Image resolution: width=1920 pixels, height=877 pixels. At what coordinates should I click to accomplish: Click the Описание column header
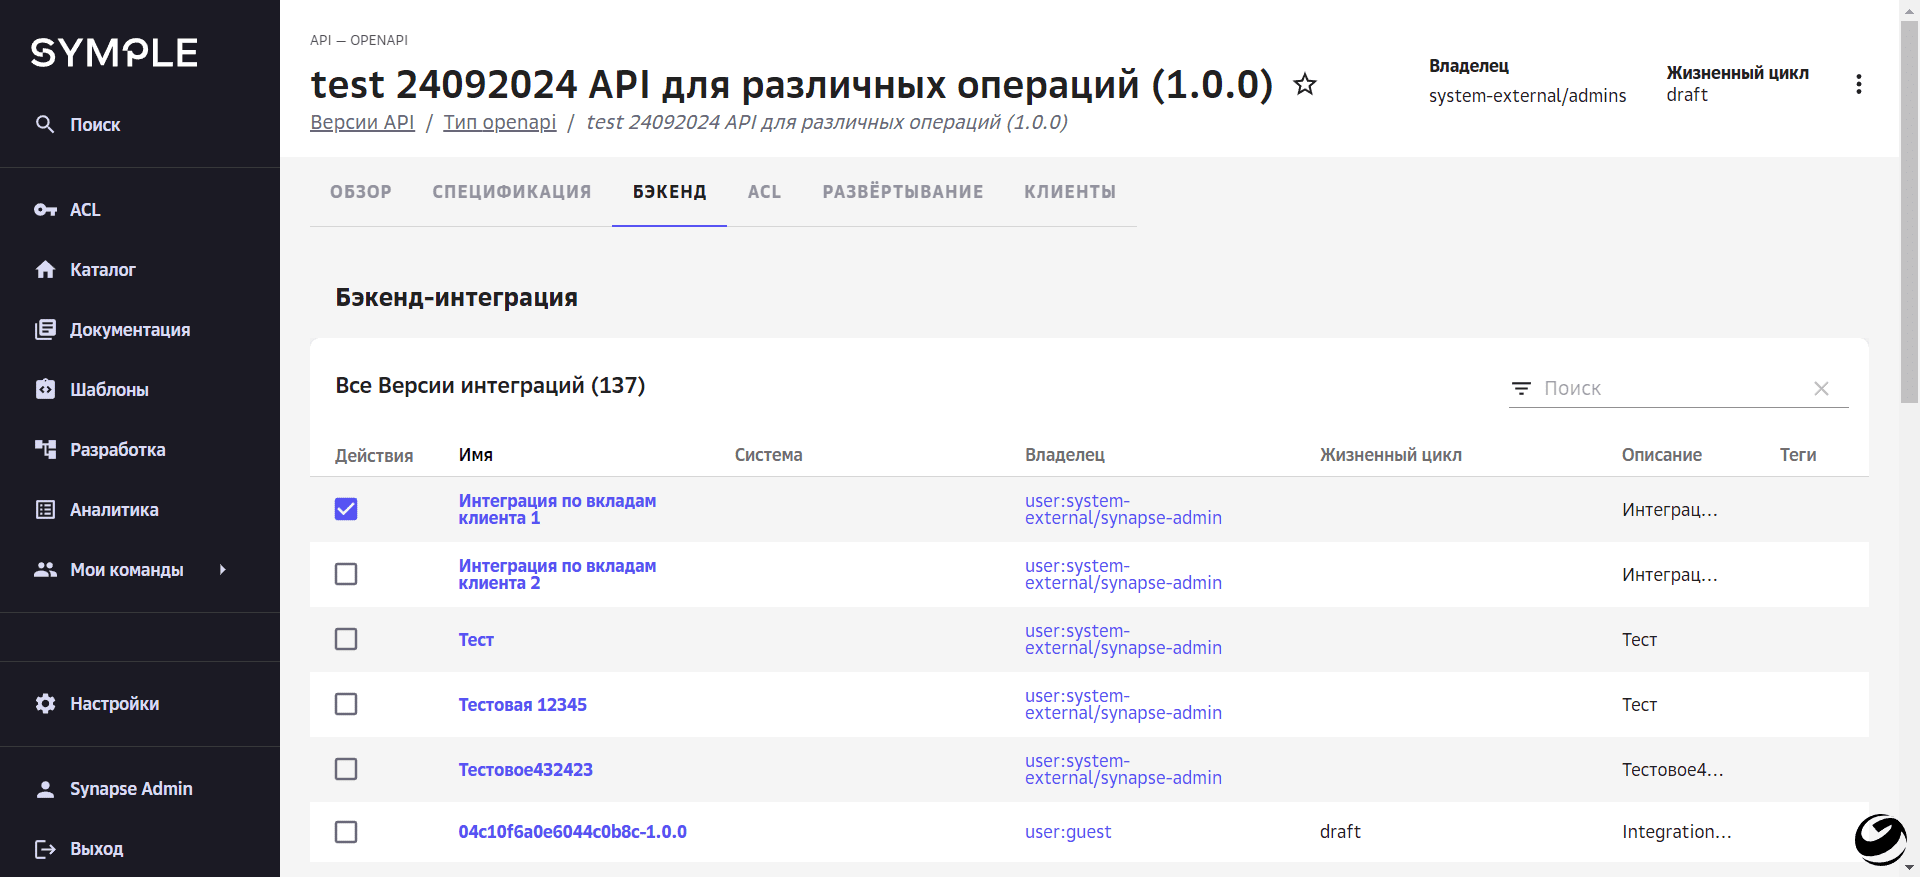coord(1662,455)
